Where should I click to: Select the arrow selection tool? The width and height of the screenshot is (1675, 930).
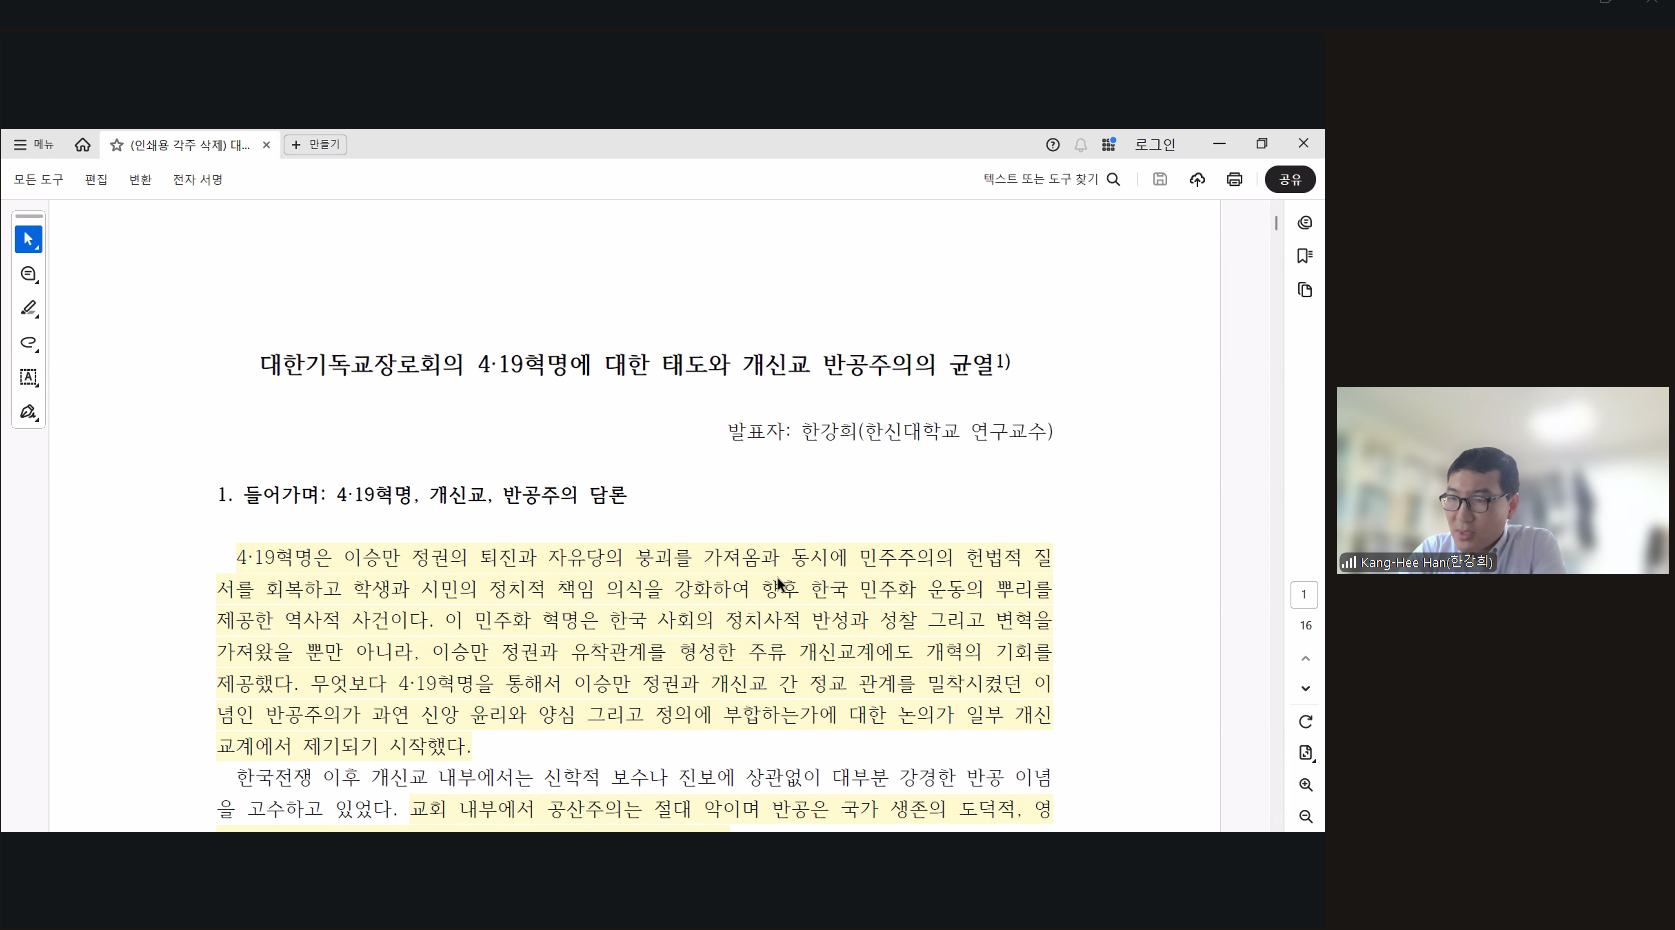28,240
